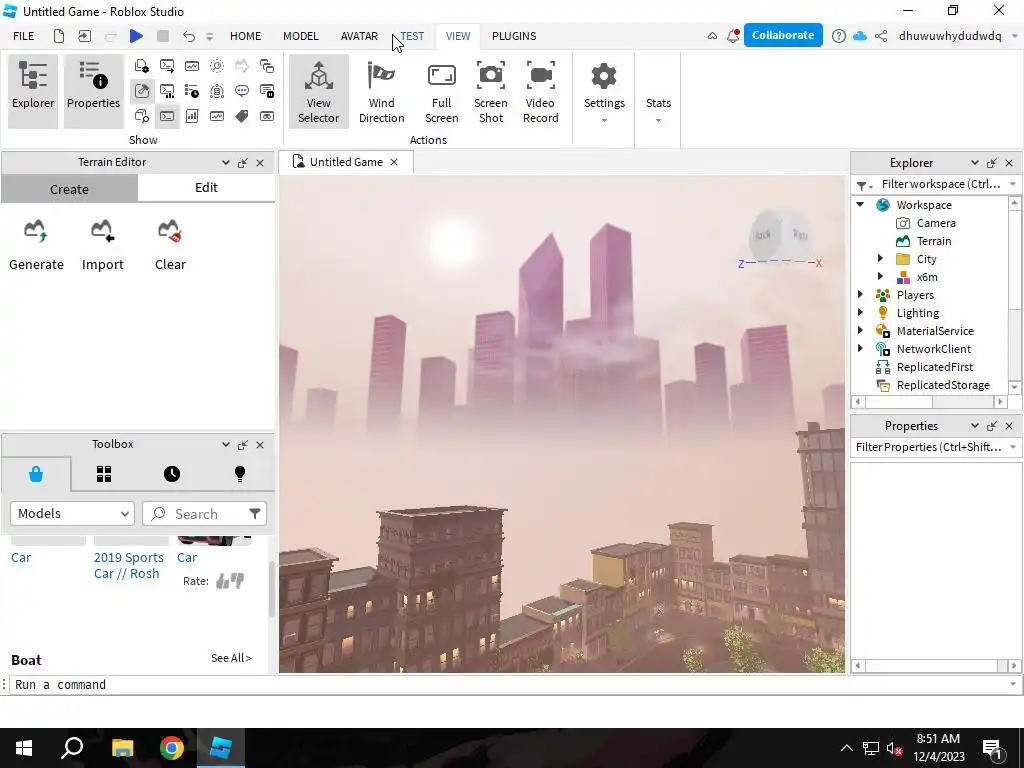The width and height of the screenshot is (1024, 768).
Task: Switch to the TEST ribbon tab
Action: tap(412, 36)
